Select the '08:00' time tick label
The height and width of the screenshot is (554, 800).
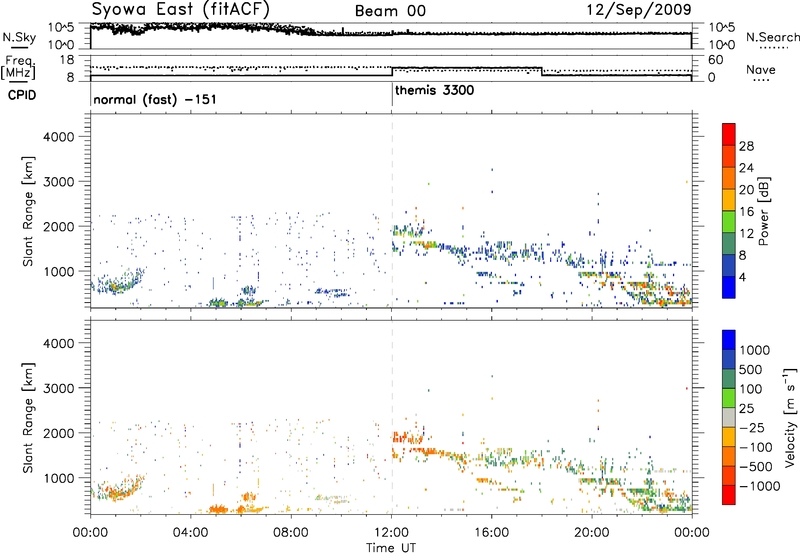pyautogui.click(x=291, y=533)
